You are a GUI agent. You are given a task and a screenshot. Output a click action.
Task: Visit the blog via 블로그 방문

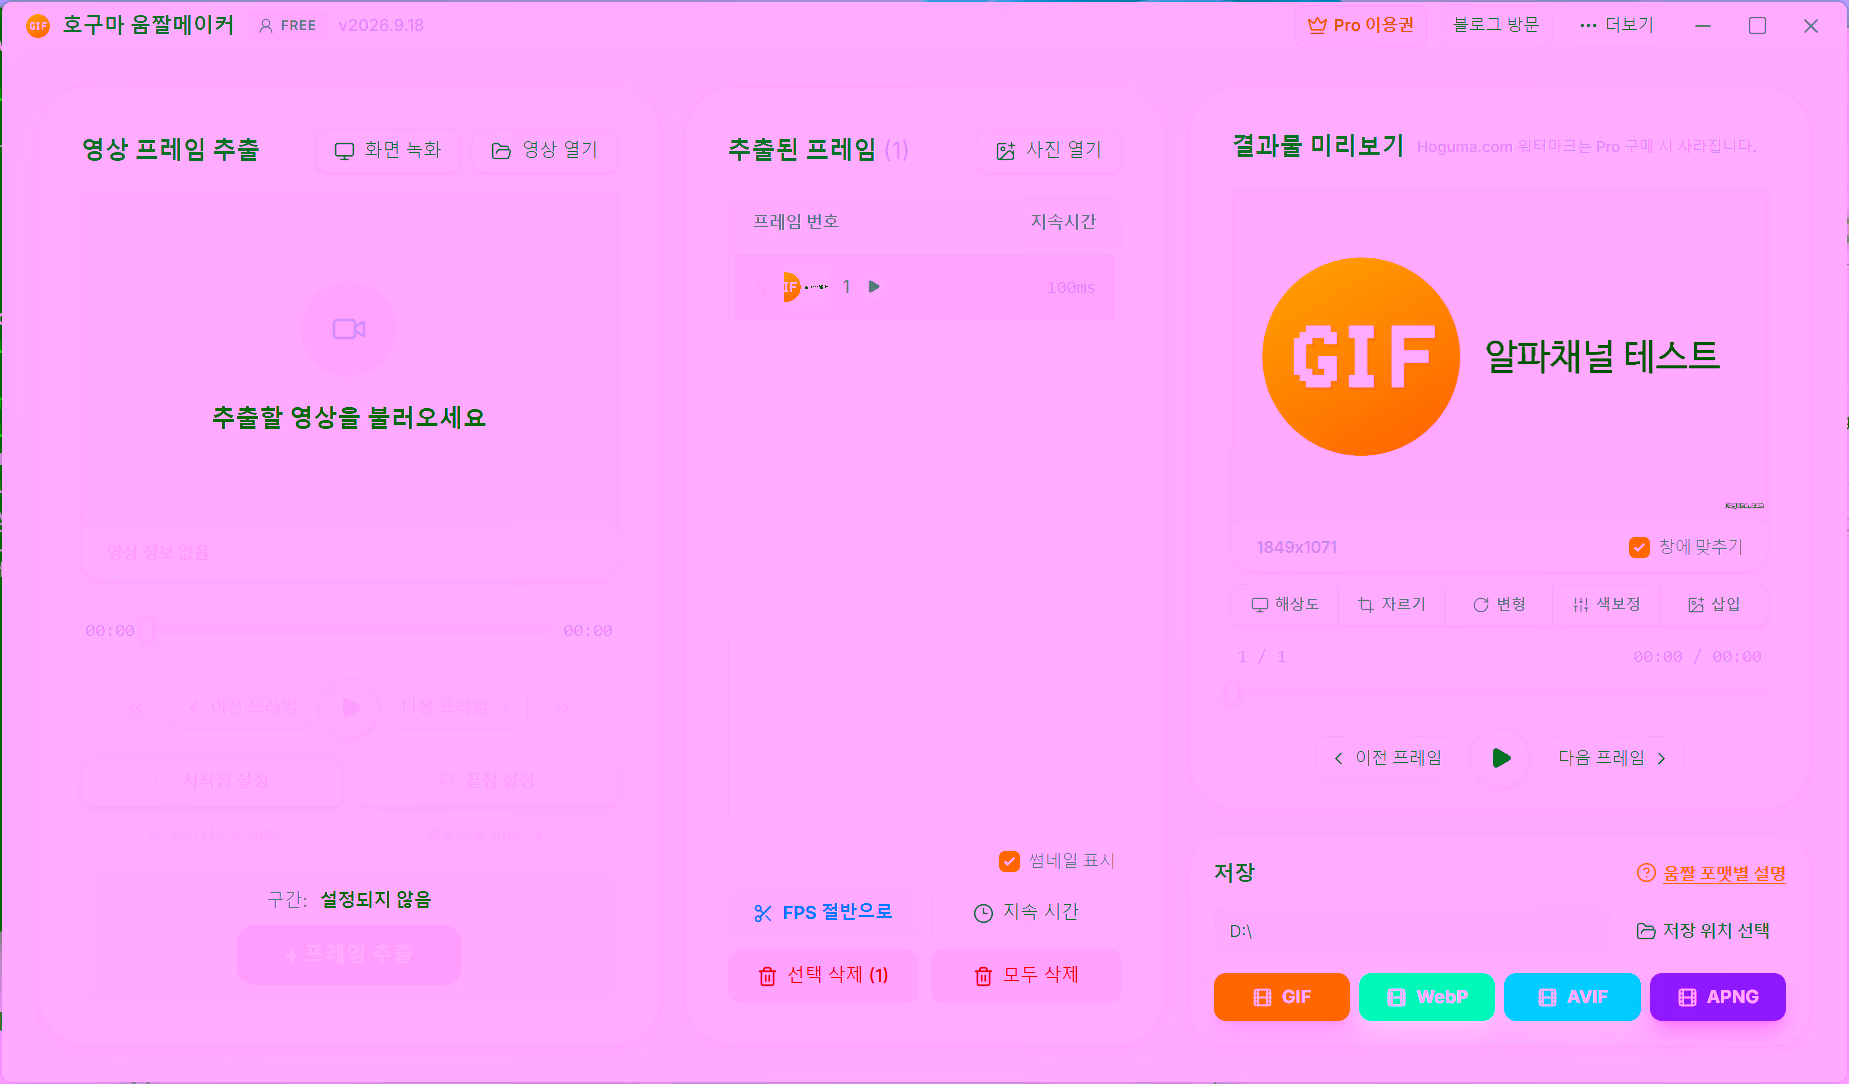click(x=1496, y=25)
